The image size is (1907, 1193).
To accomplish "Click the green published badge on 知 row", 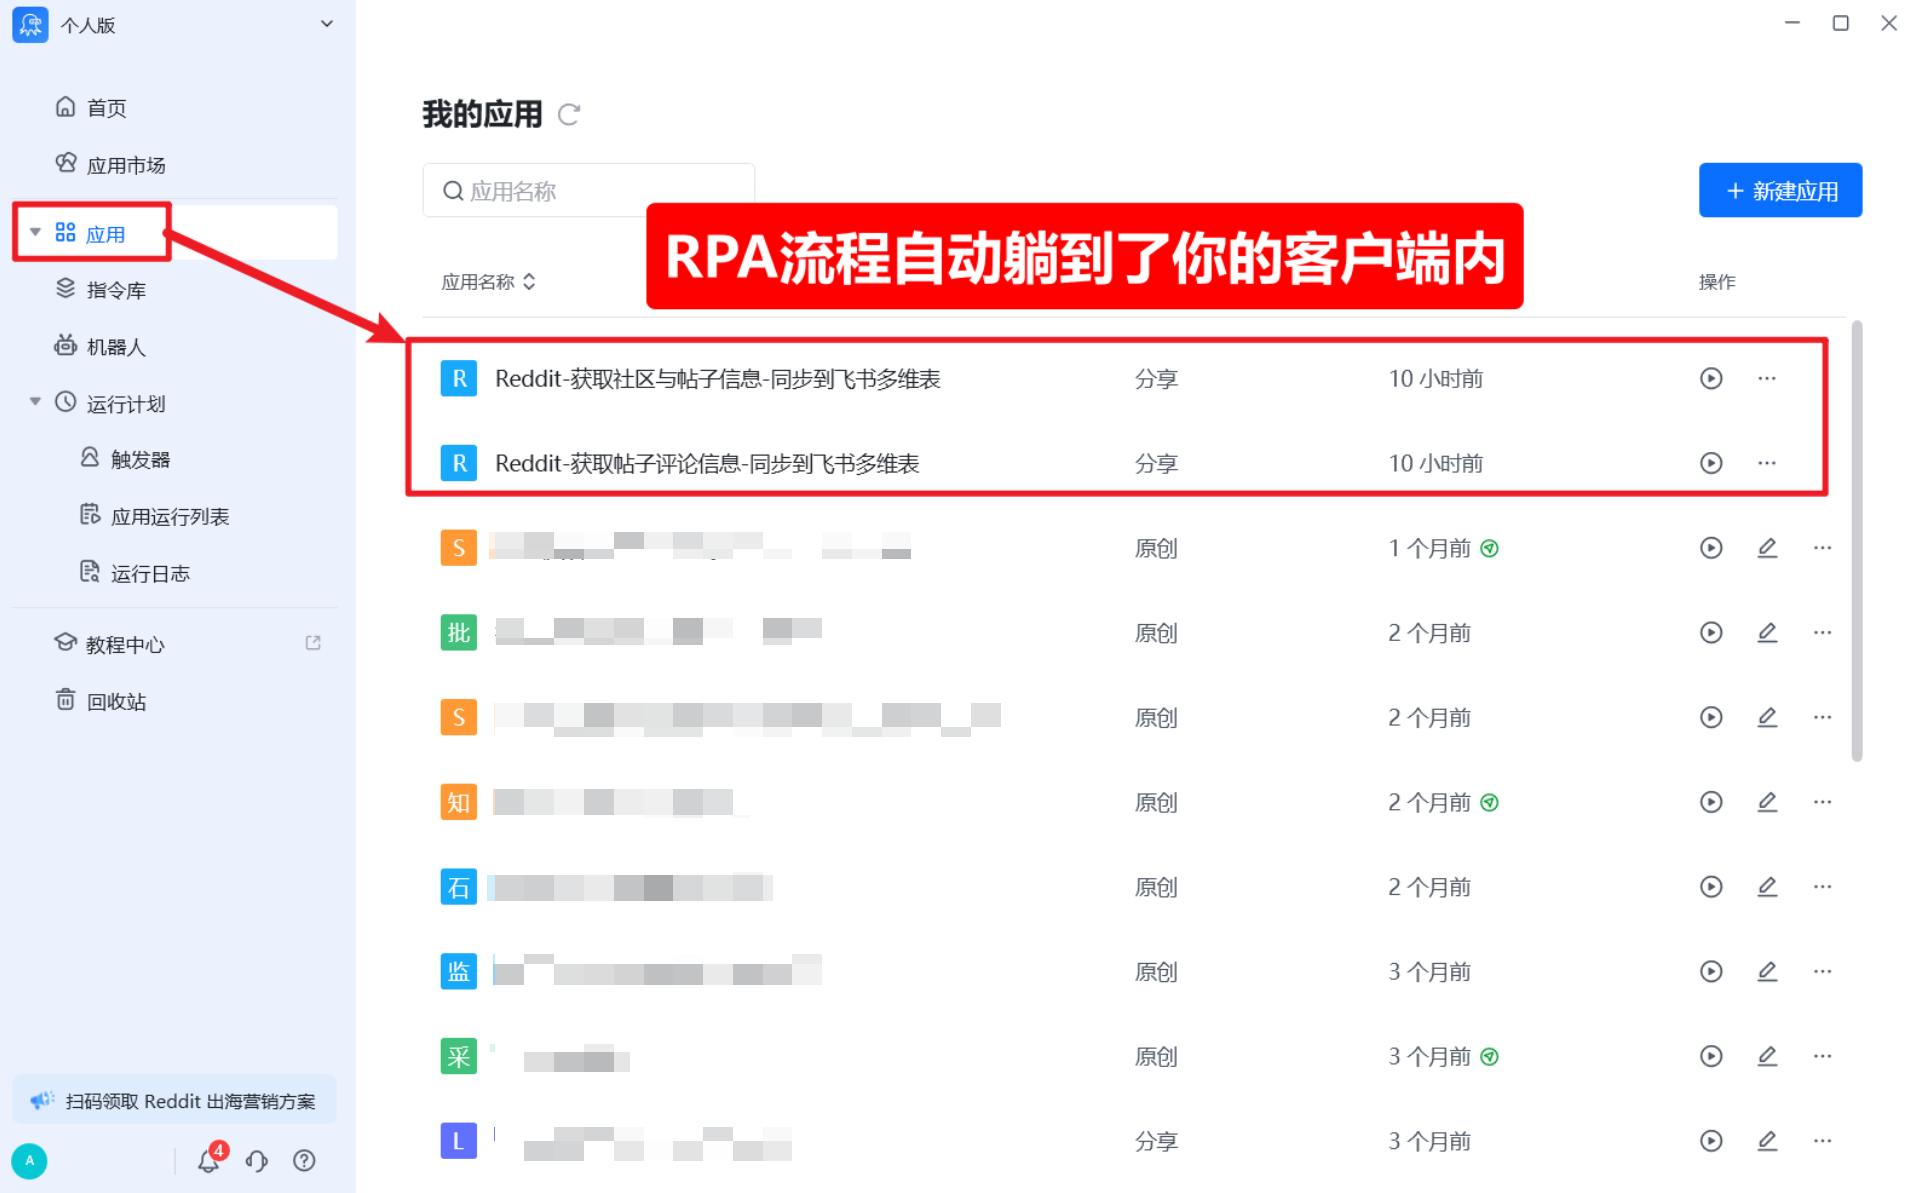I will [1489, 802].
